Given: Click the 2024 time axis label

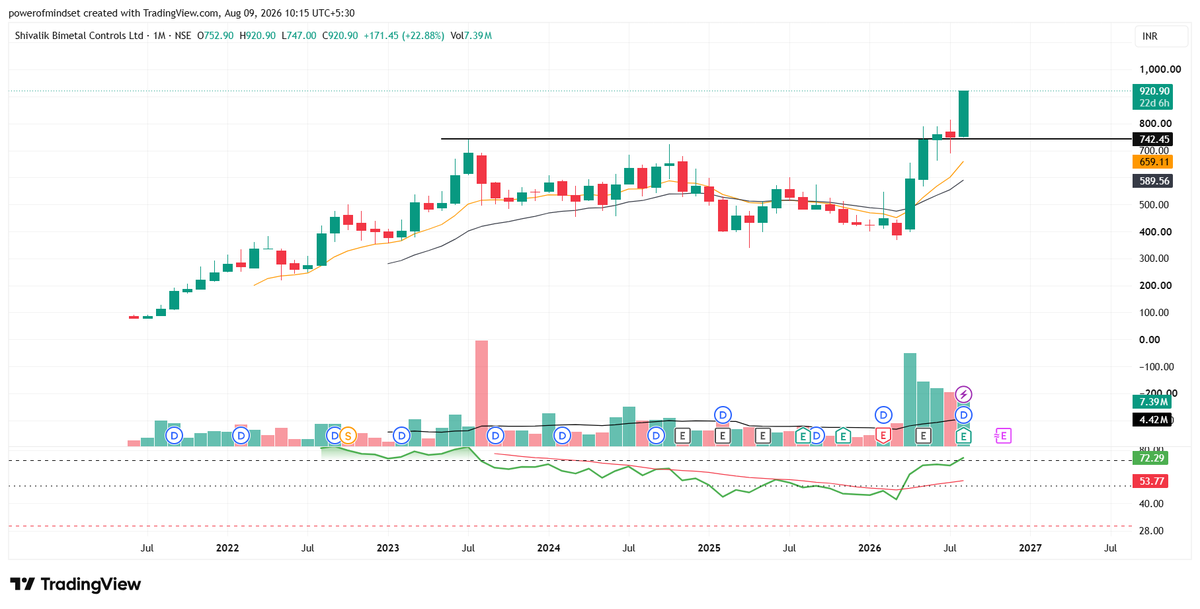Looking at the screenshot, I should coord(548,548).
